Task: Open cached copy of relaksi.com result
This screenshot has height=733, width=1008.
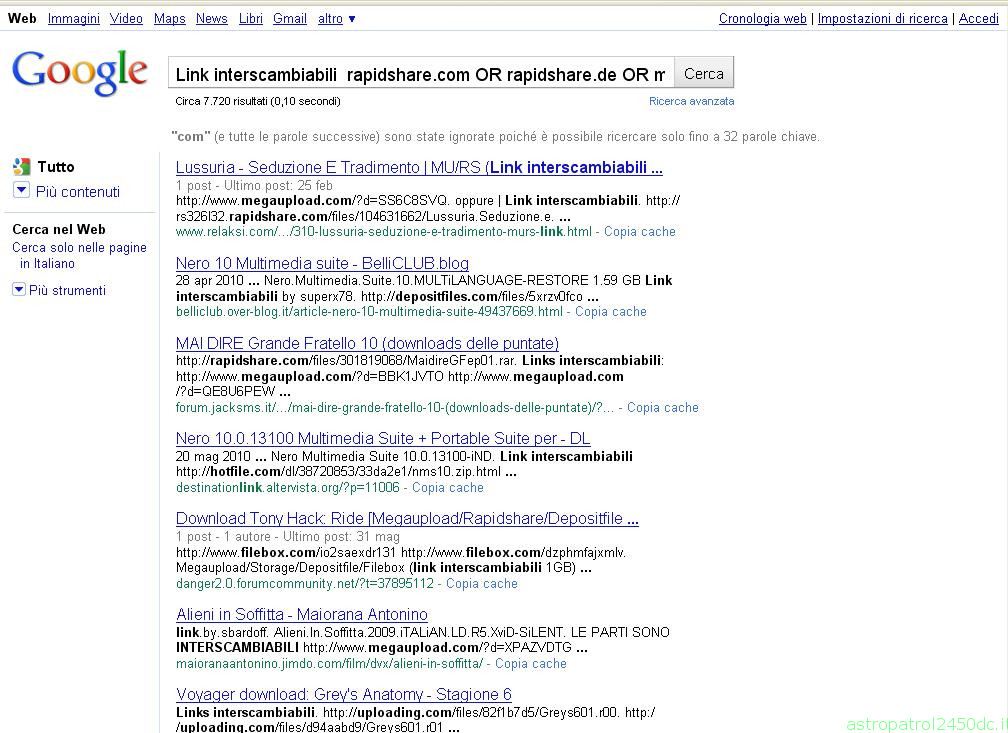Action: tap(640, 231)
